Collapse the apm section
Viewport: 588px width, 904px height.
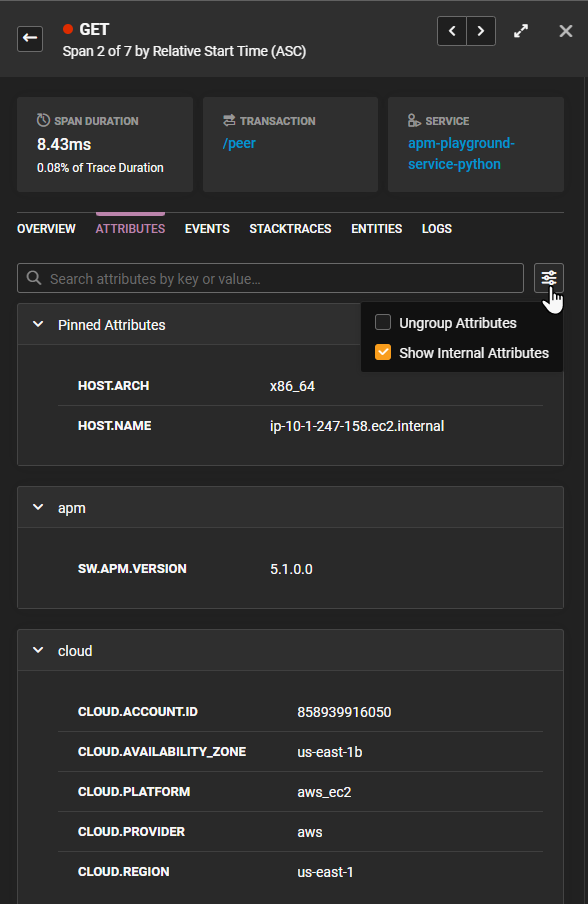point(37,507)
